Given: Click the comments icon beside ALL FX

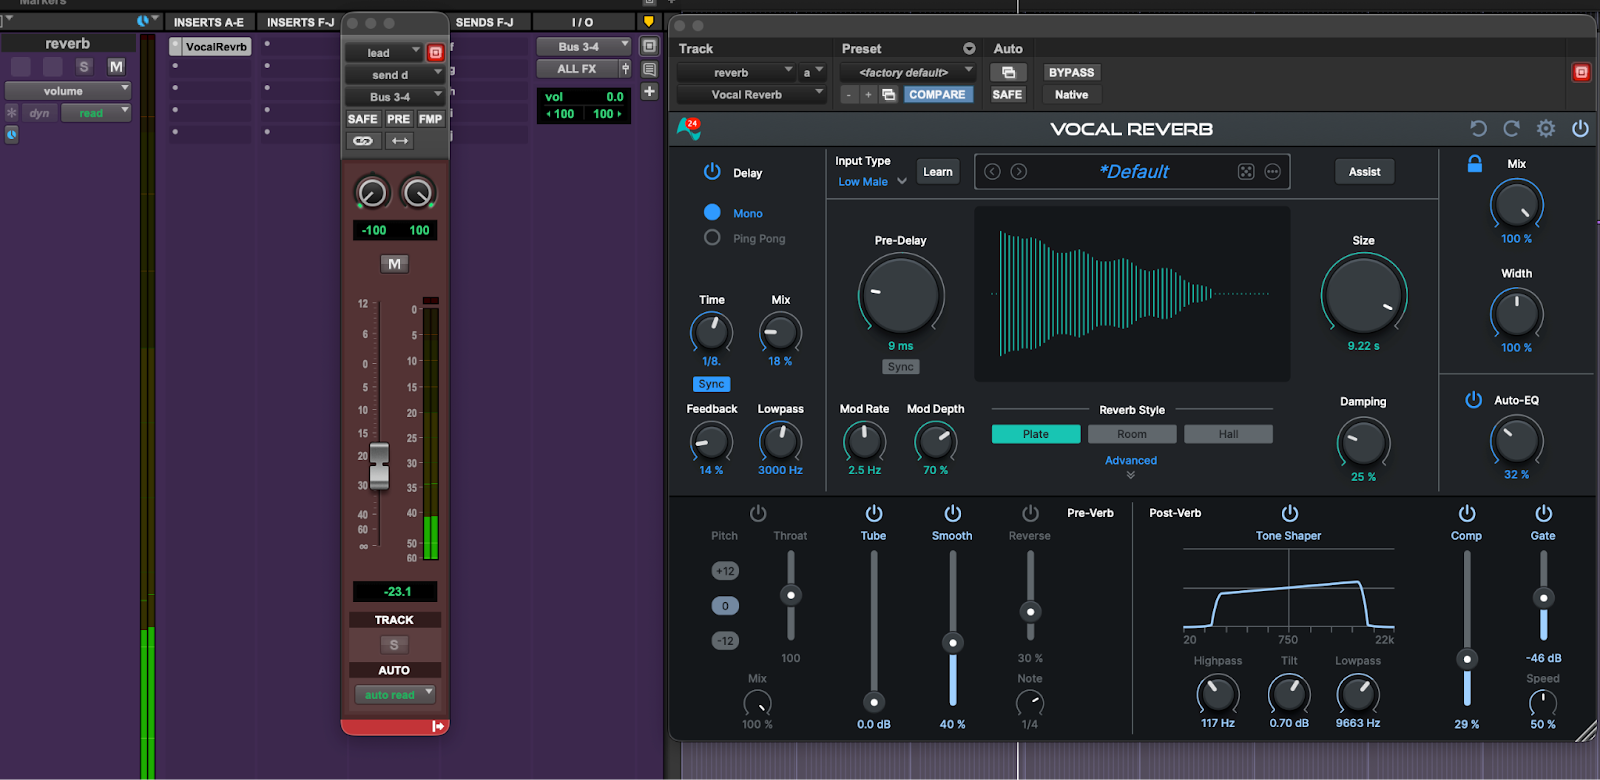Looking at the screenshot, I should pyautogui.click(x=649, y=69).
